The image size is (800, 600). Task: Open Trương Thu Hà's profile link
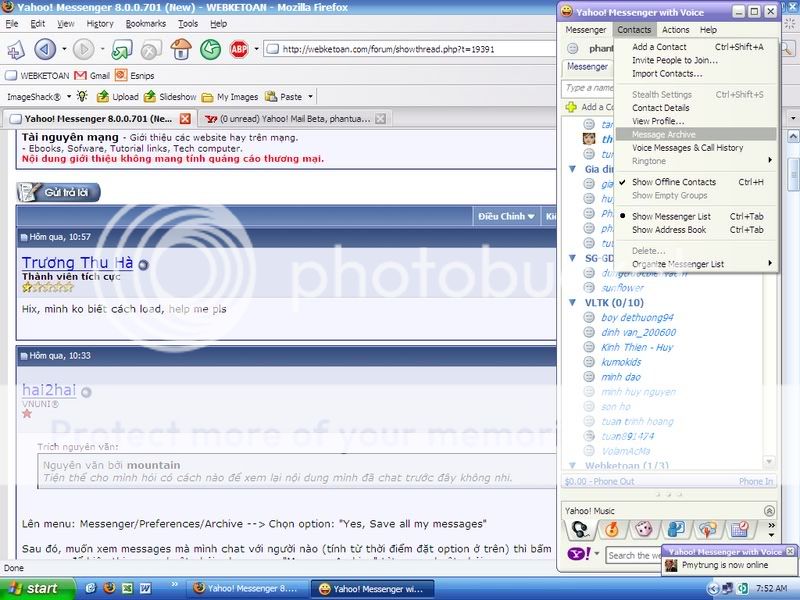point(77,263)
